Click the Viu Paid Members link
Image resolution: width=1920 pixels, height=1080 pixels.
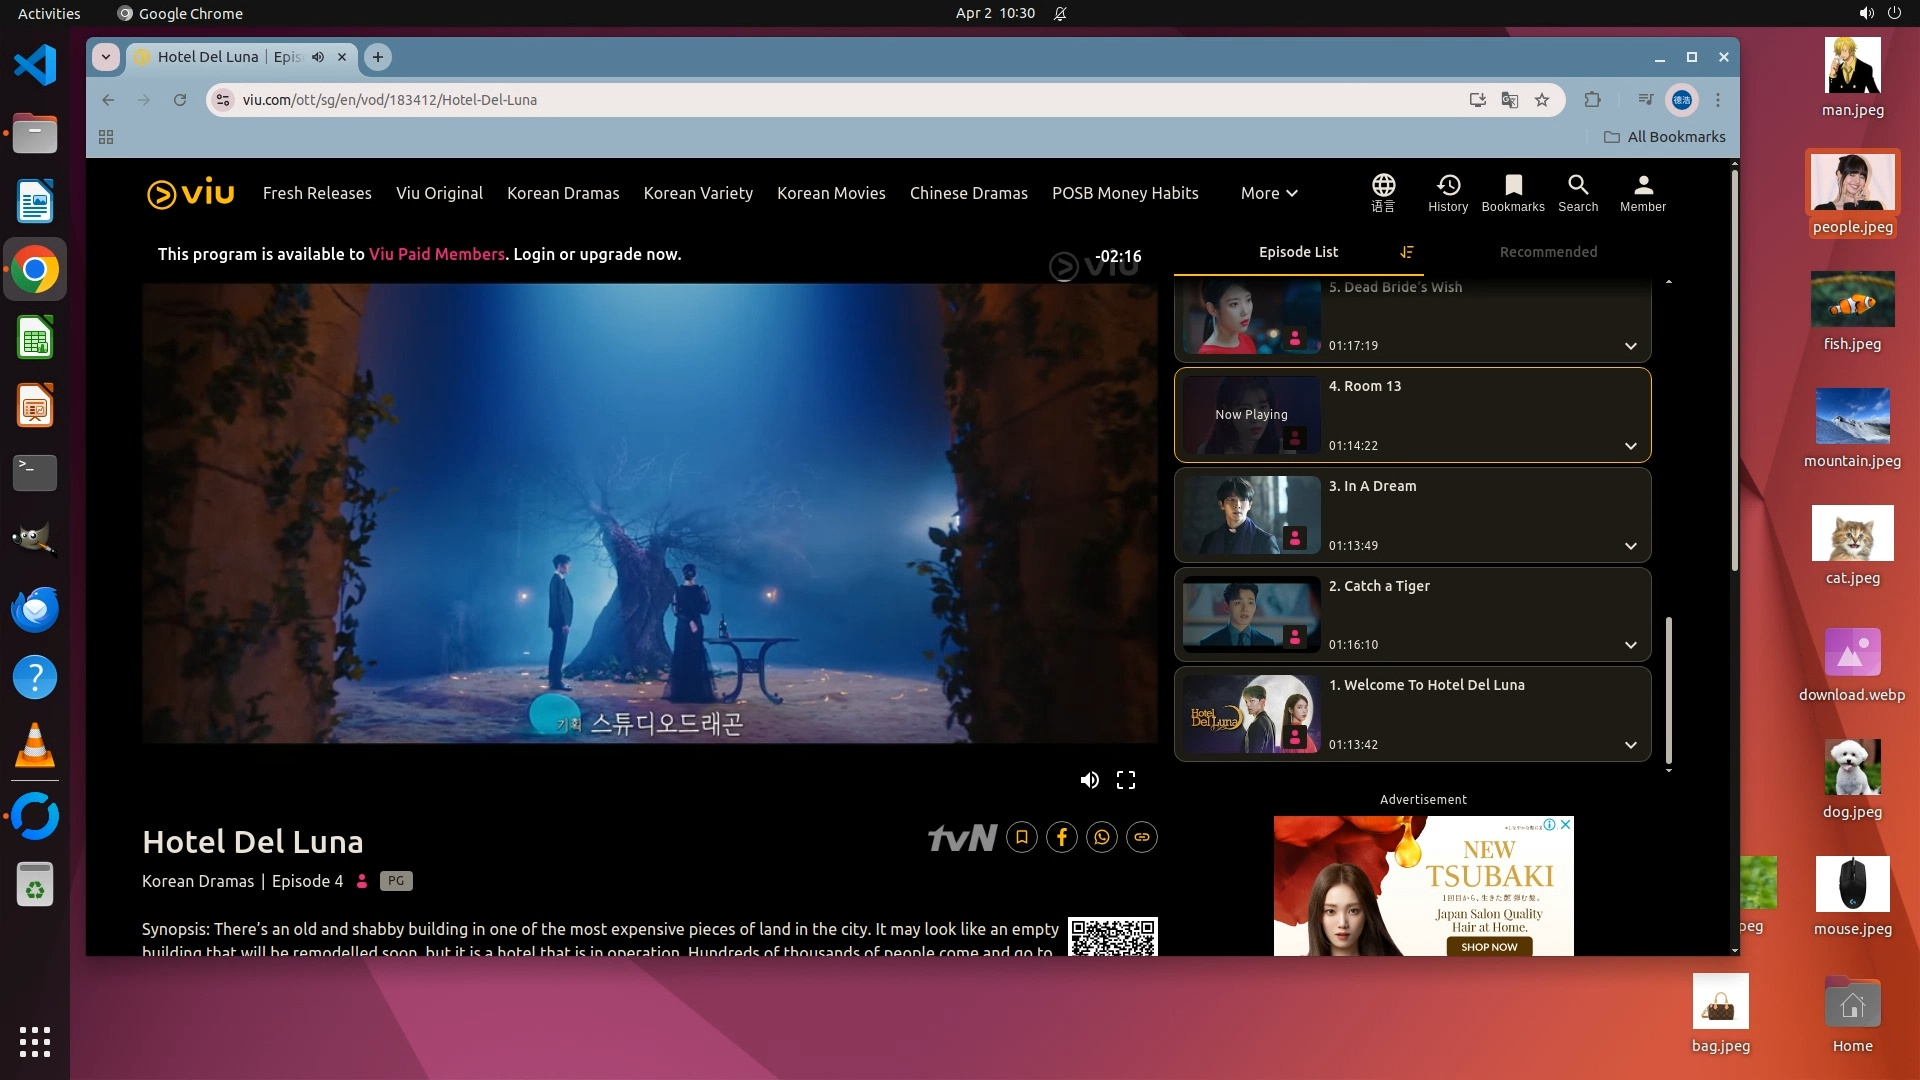(436, 254)
